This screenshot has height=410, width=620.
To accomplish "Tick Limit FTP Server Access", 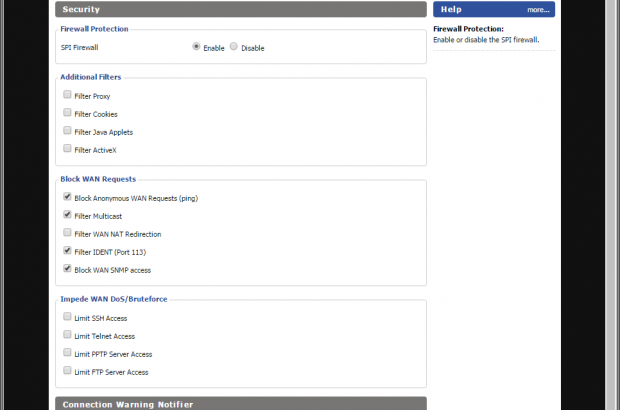I will 67,371.
